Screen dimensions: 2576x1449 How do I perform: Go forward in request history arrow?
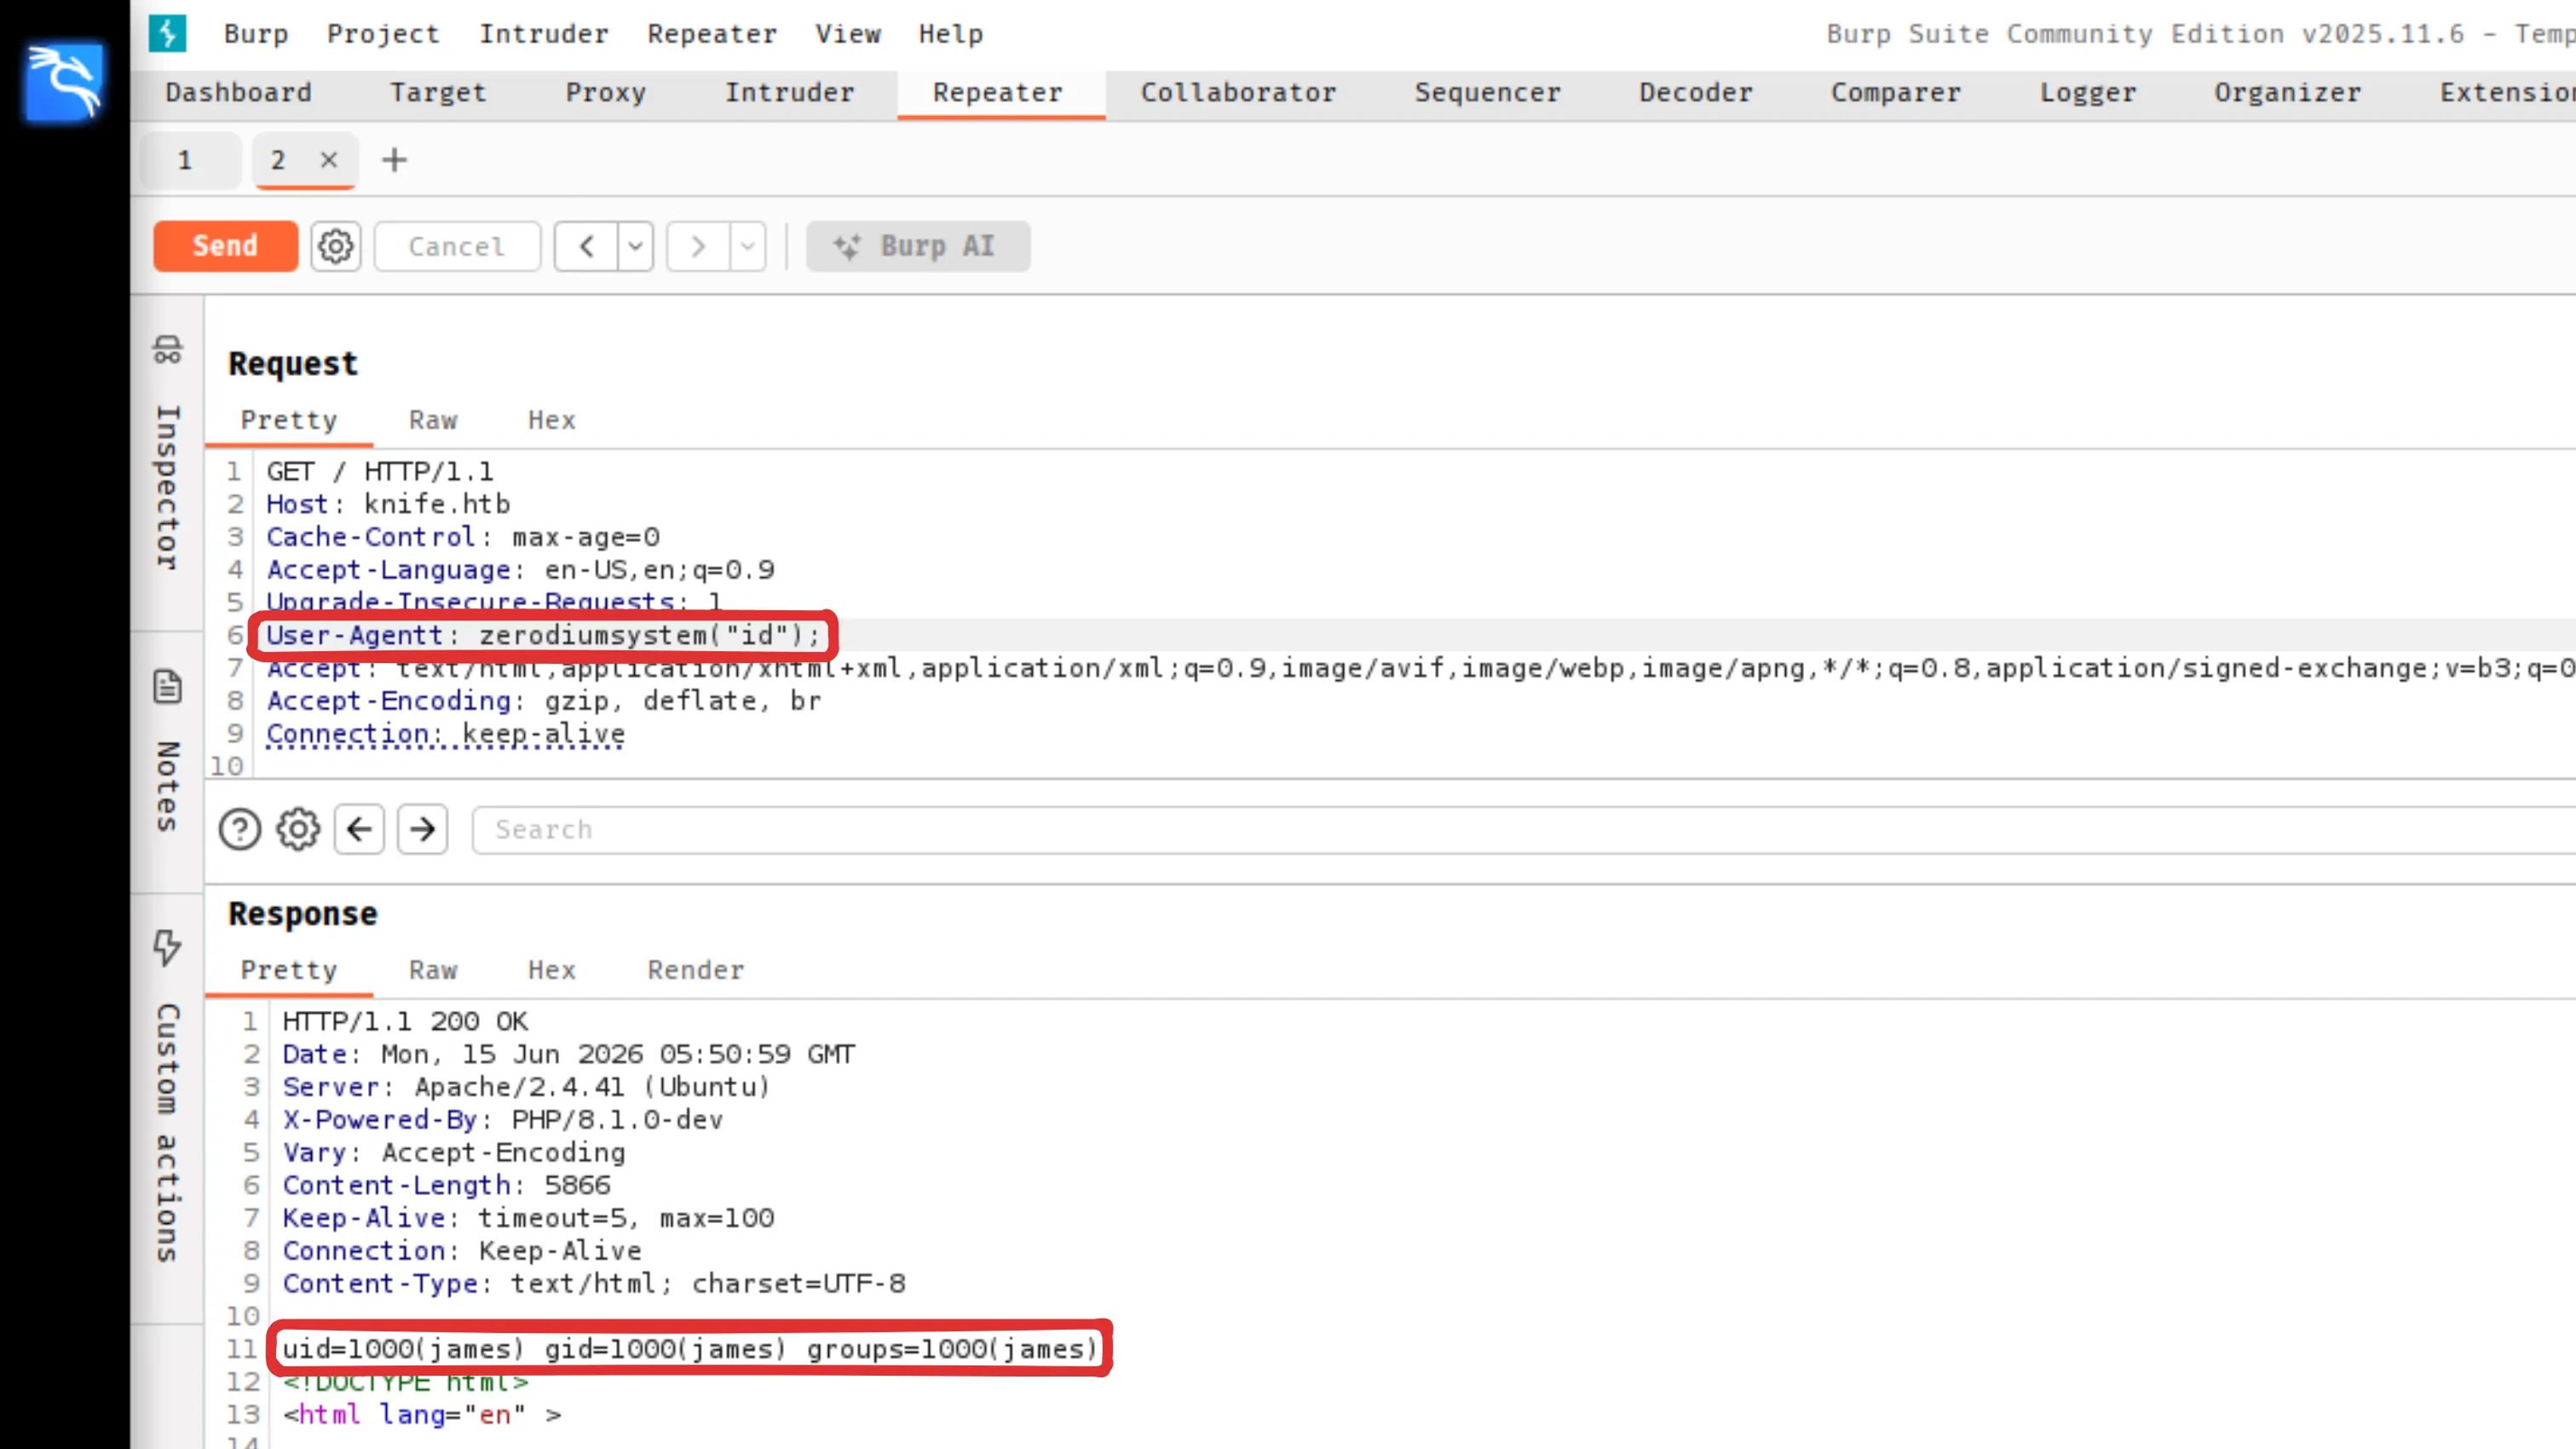(x=698, y=246)
